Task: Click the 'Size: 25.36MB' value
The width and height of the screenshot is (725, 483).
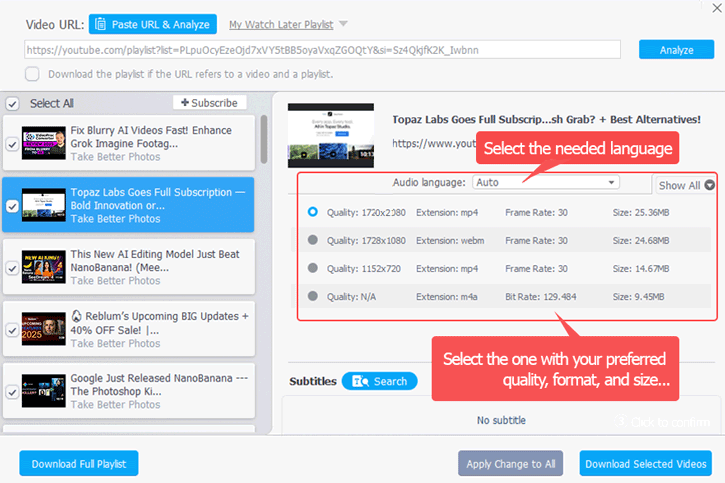Action: click(641, 213)
